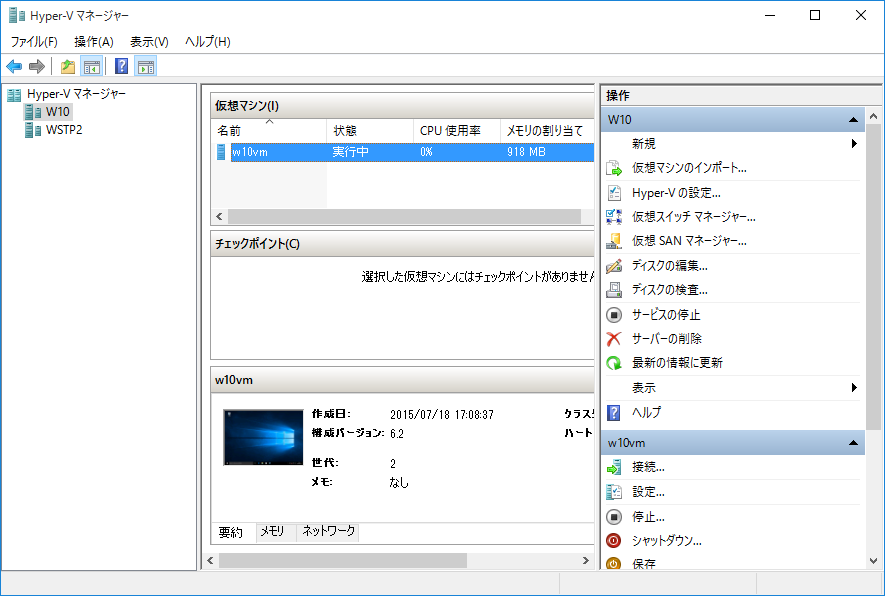Click the サービスの停止 stop icon
The image size is (885, 596).
coord(614,314)
